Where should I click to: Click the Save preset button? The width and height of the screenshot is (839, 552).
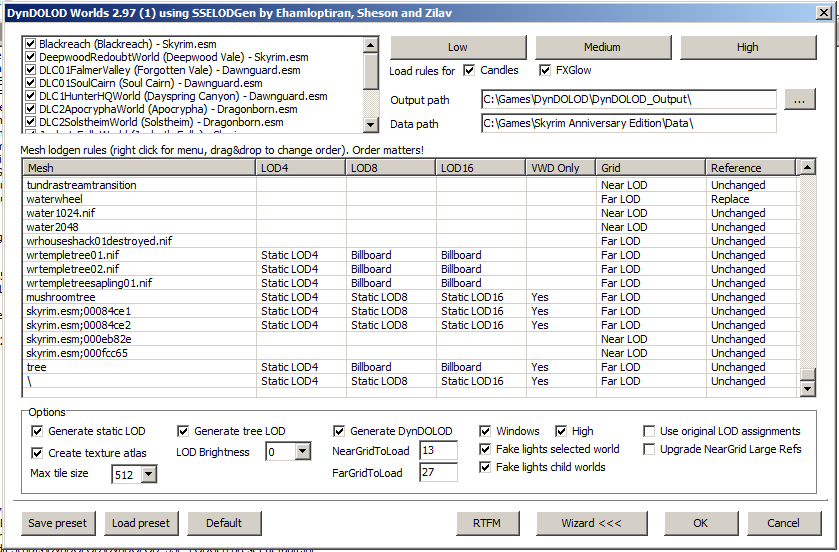click(58, 523)
